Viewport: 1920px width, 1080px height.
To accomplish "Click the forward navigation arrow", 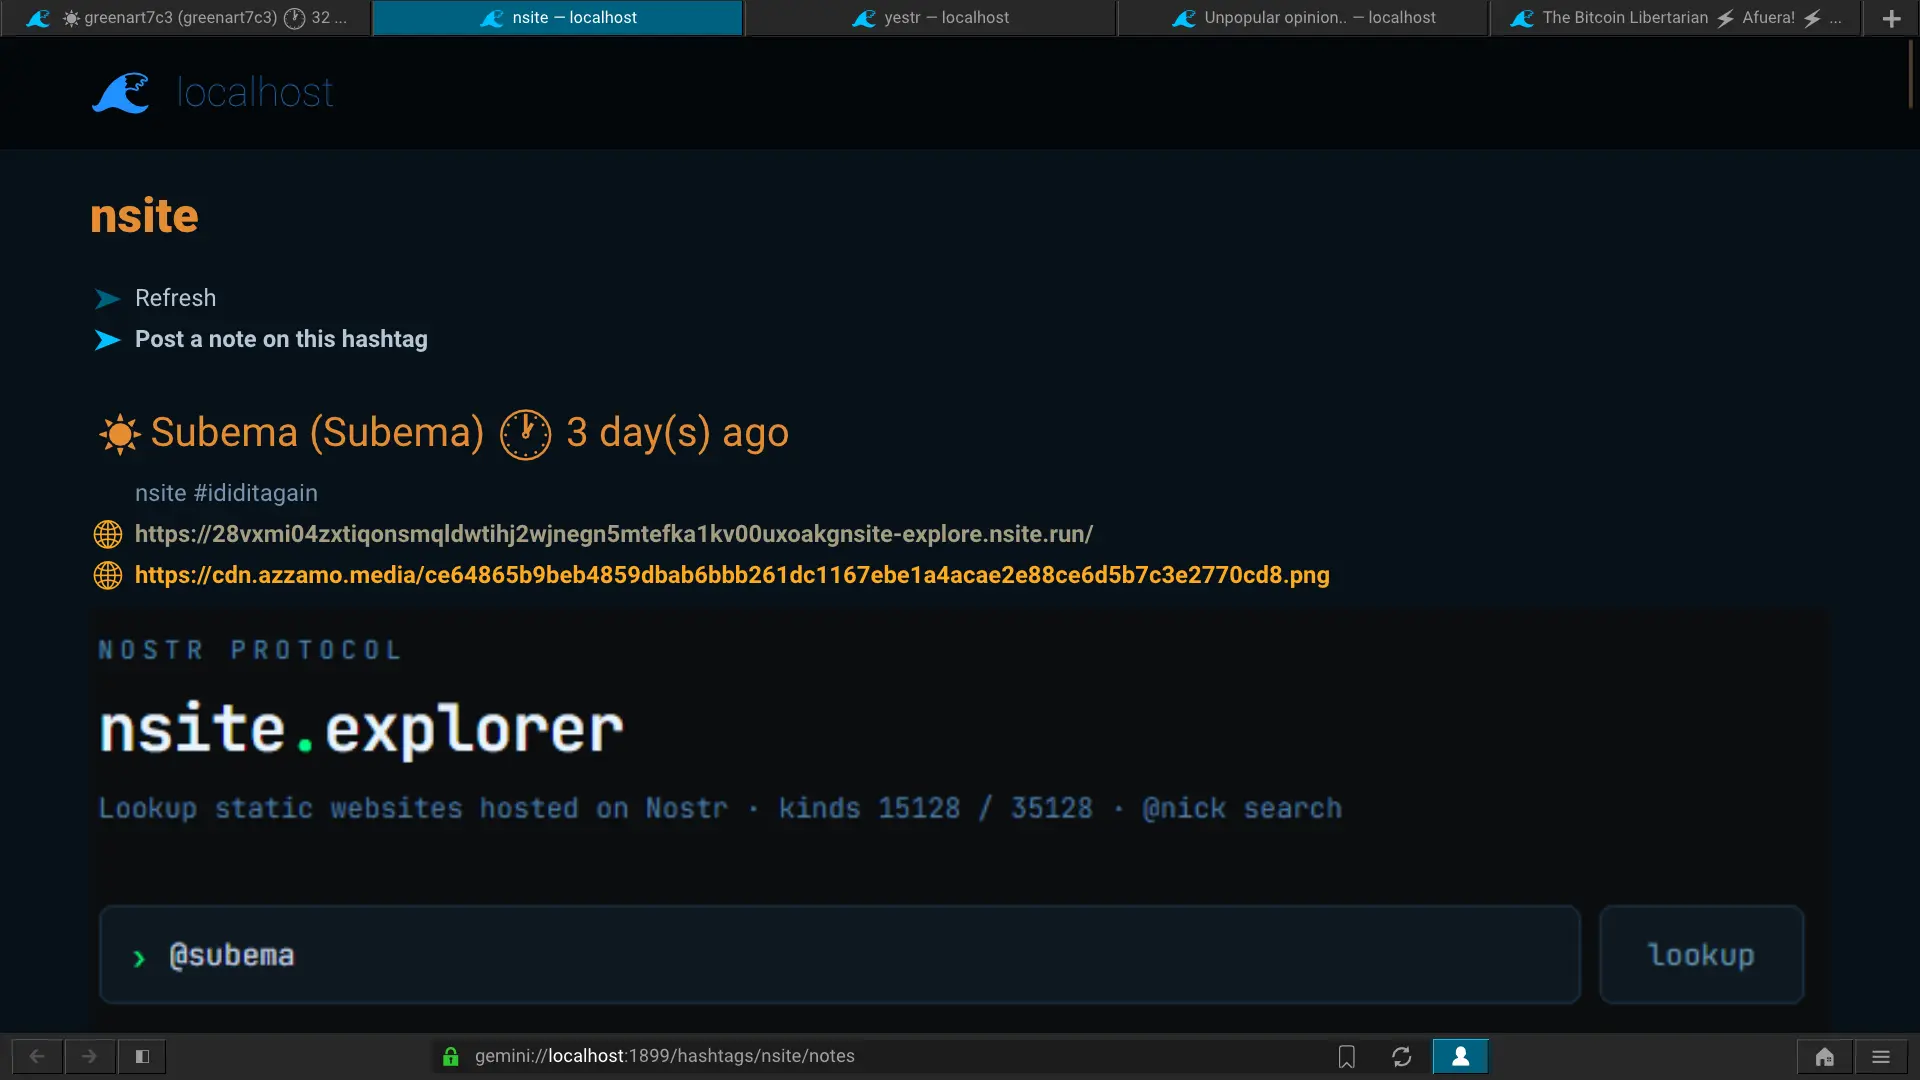I will 89,1056.
